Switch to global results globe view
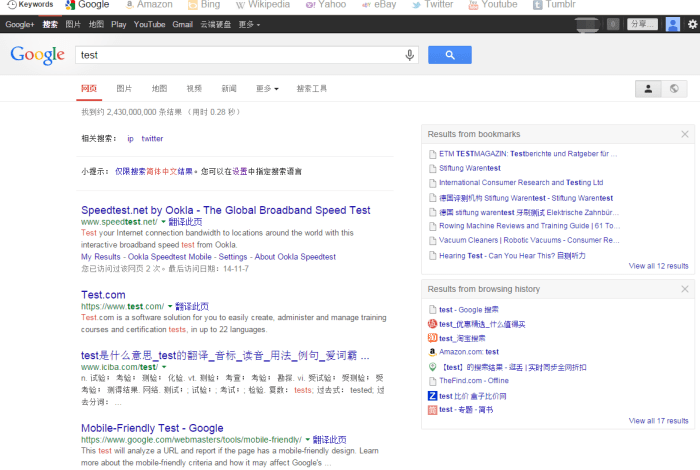The width and height of the screenshot is (700, 470). point(674,89)
